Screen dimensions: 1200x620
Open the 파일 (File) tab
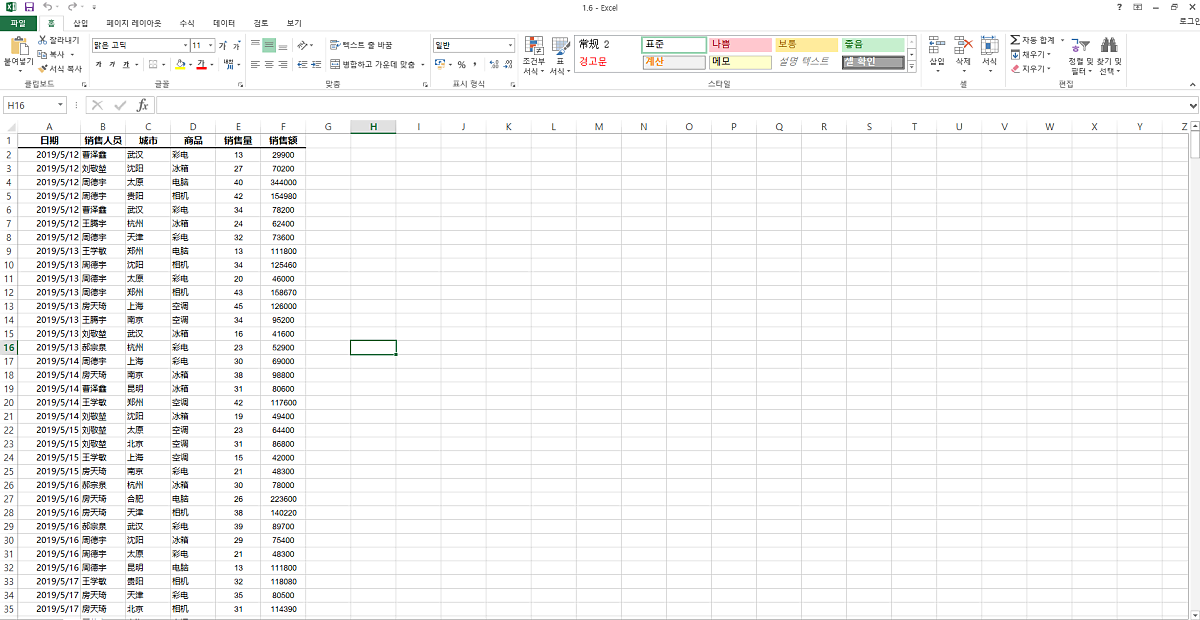point(18,22)
